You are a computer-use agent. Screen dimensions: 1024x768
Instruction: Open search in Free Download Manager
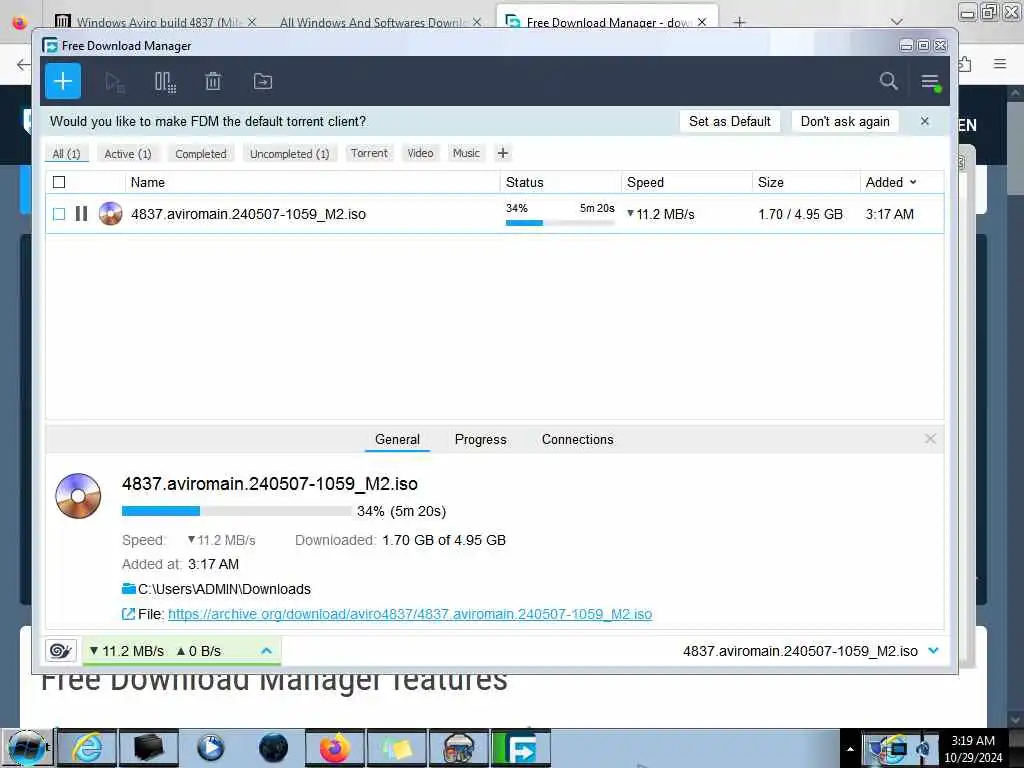(x=888, y=81)
